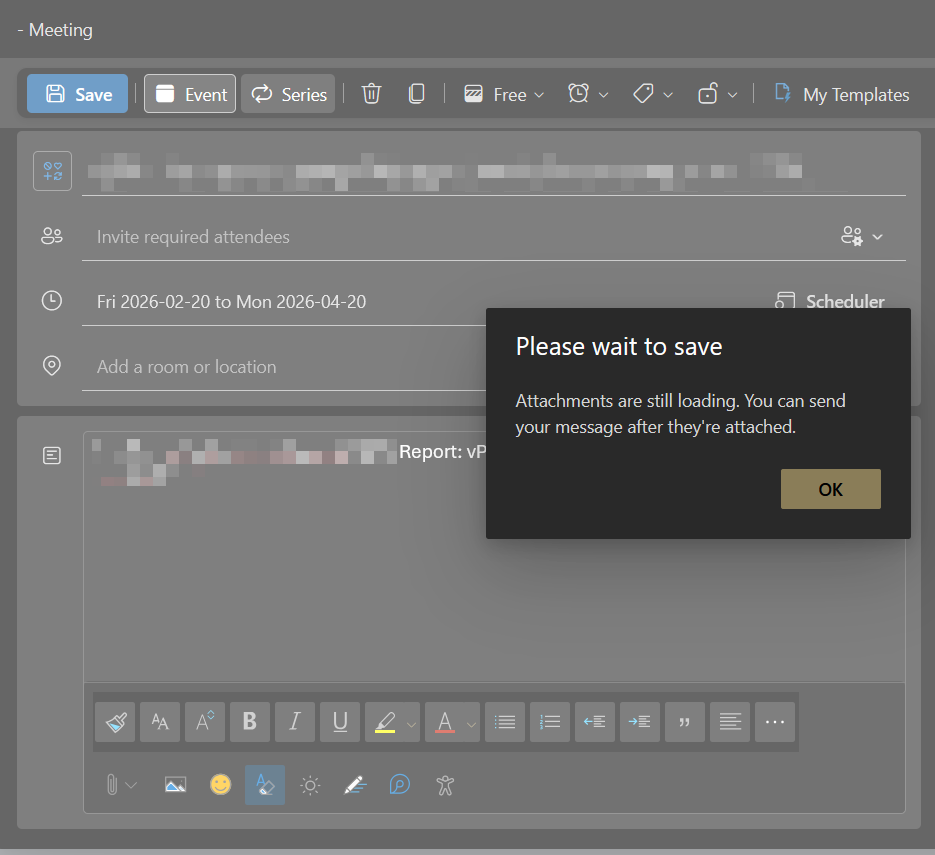
Task: Click the Save button
Action: [x=78, y=94]
